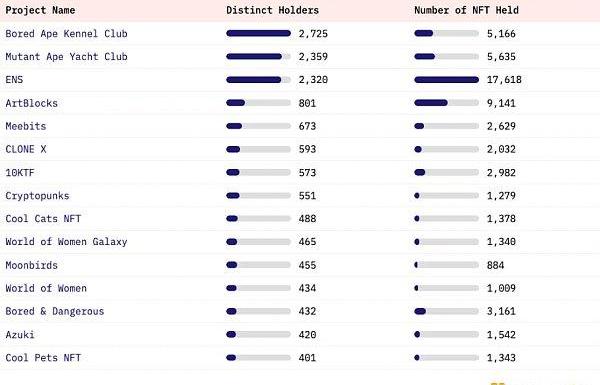
Task: Open the Bored Ape Kennel Club project
Action: [x=66, y=34]
